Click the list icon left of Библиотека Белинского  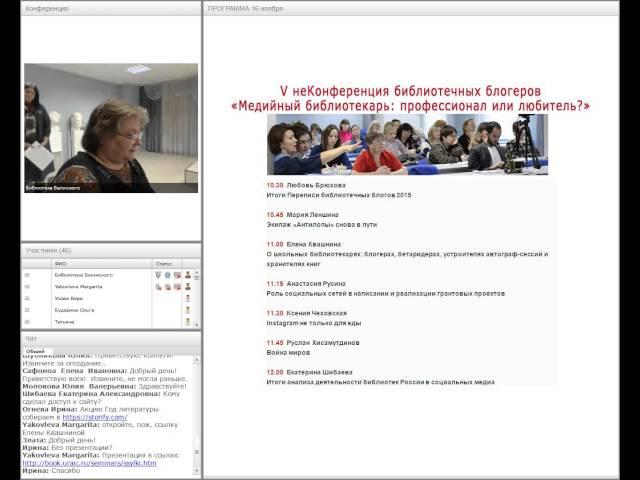pos(27,274)
